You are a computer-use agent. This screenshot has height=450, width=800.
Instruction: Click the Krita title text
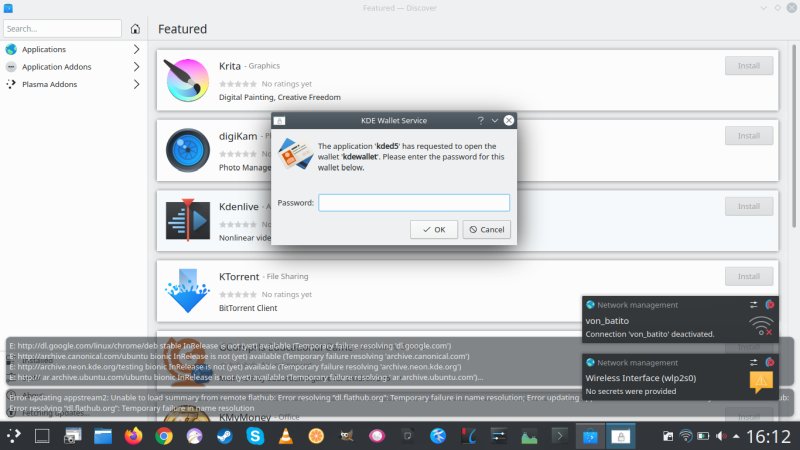[230, 66]
